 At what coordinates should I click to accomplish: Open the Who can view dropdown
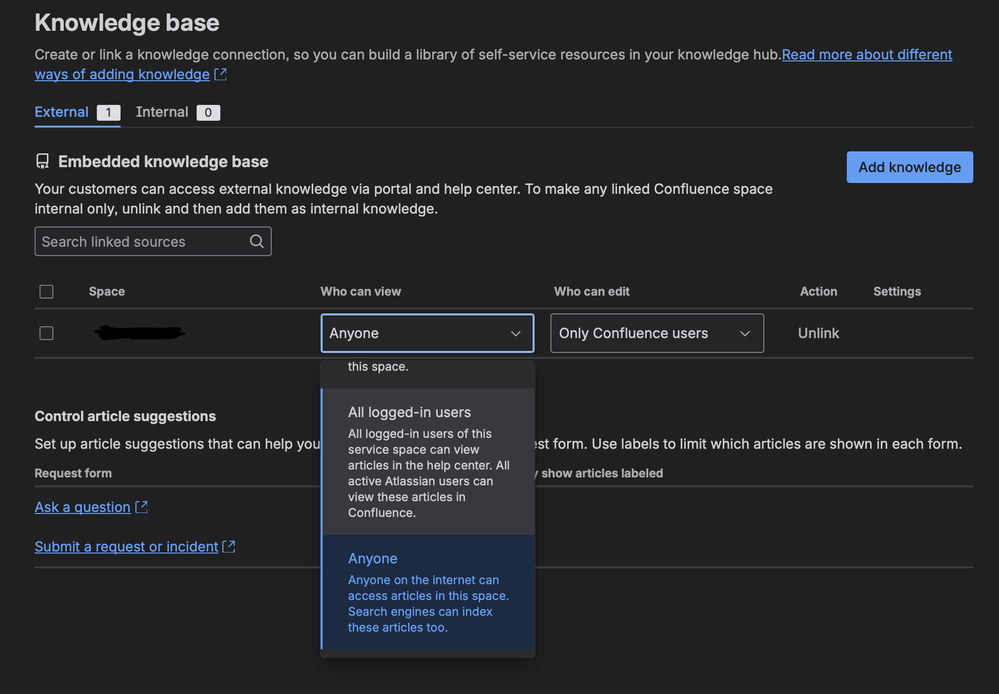tap(427, 333)
